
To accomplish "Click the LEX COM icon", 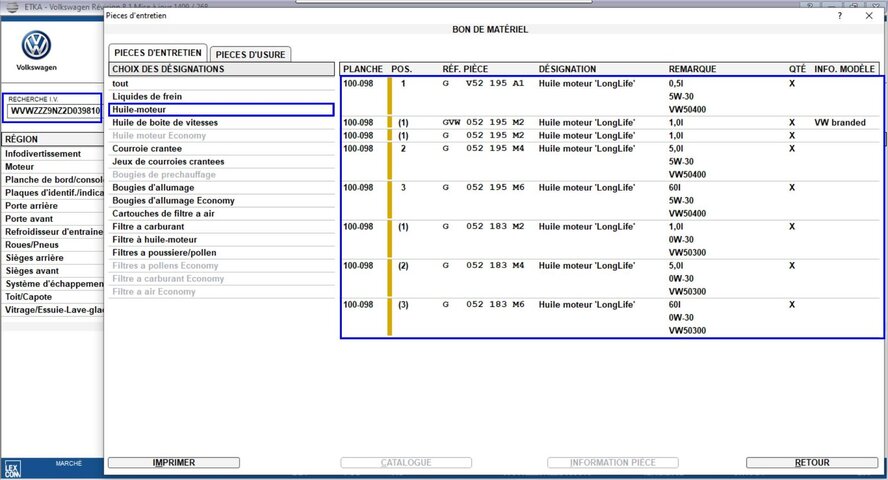I will [x=12, y=466].
